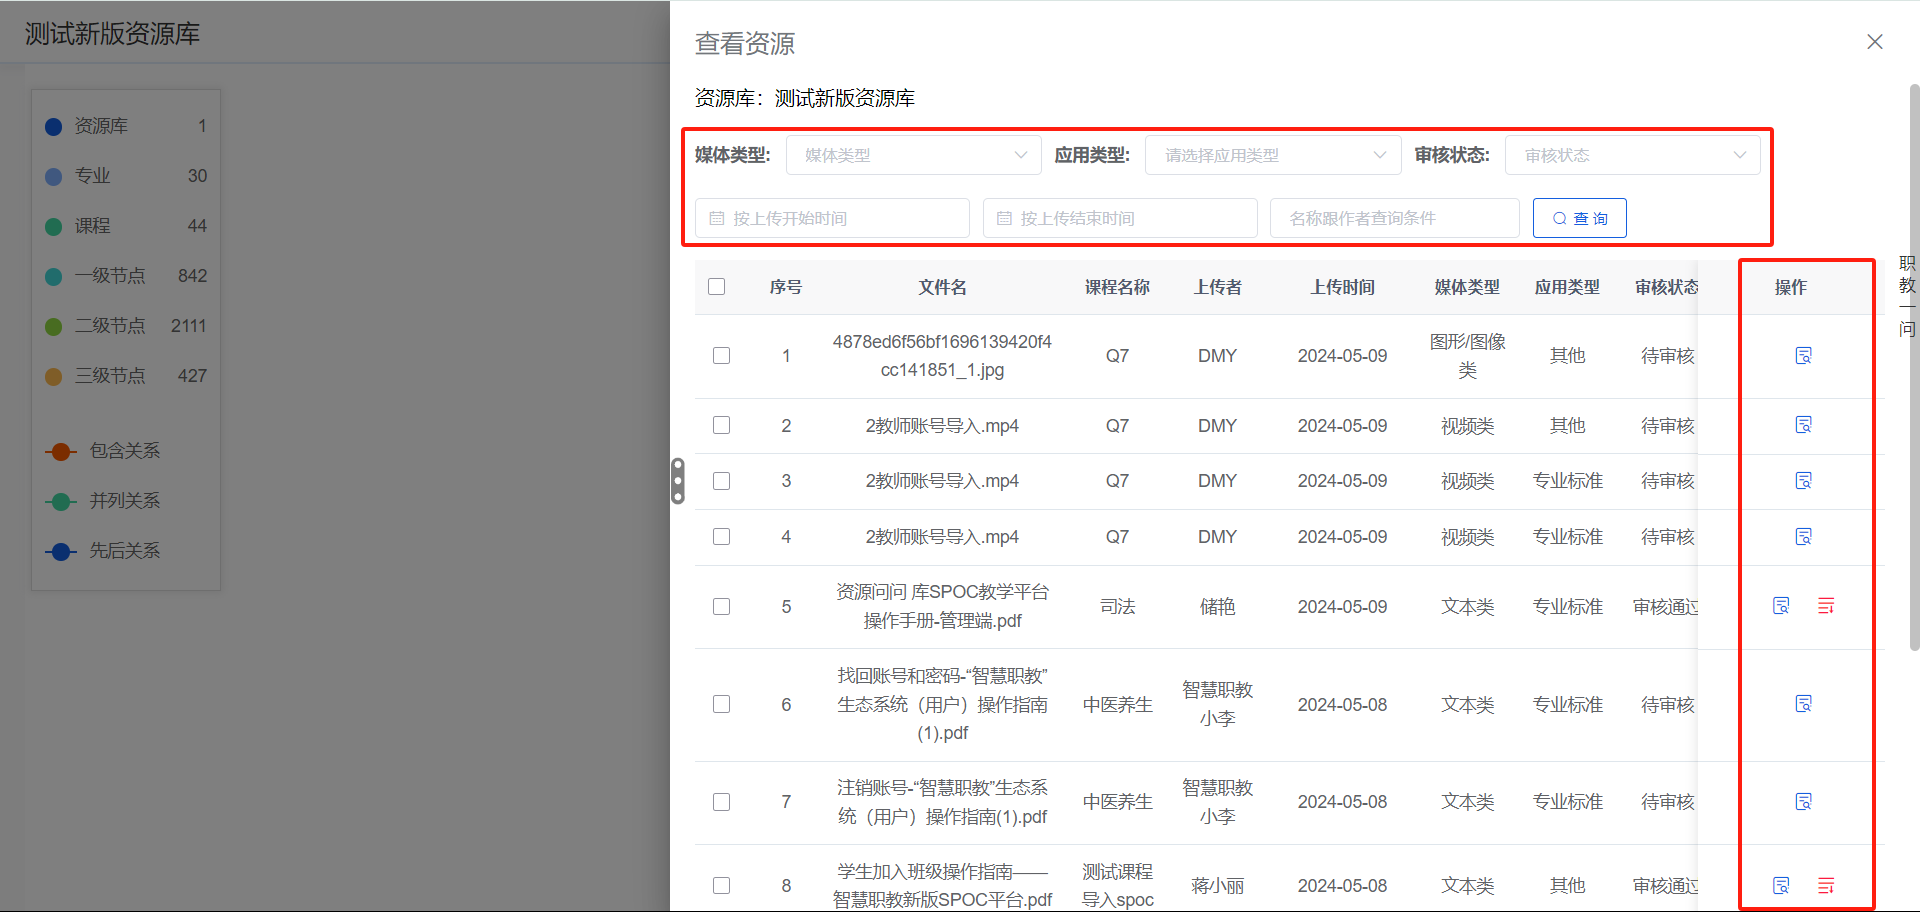1920x912 pixels.
Task: Click the drawer vertical scrollbar
Action: coord(1914,368)
